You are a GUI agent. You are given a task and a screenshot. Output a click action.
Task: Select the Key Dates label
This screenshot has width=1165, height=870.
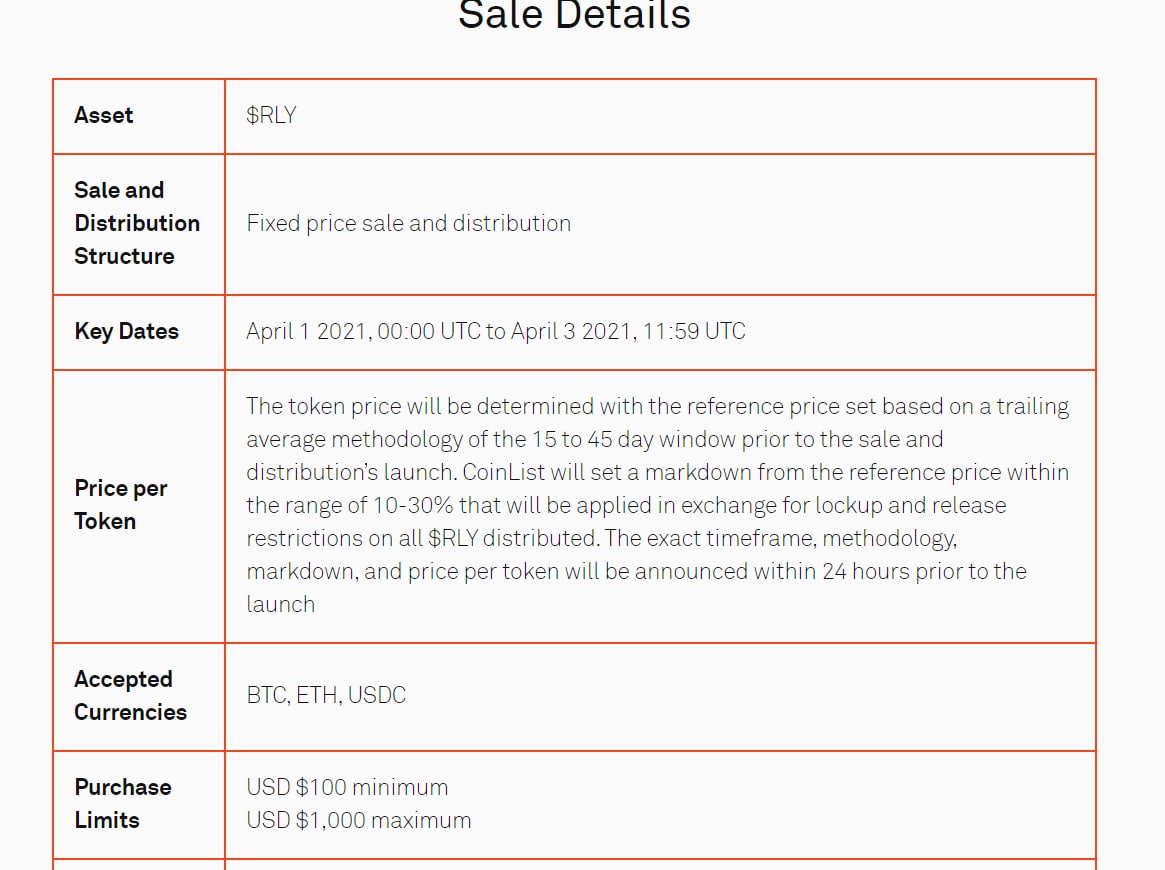(126, 331)
